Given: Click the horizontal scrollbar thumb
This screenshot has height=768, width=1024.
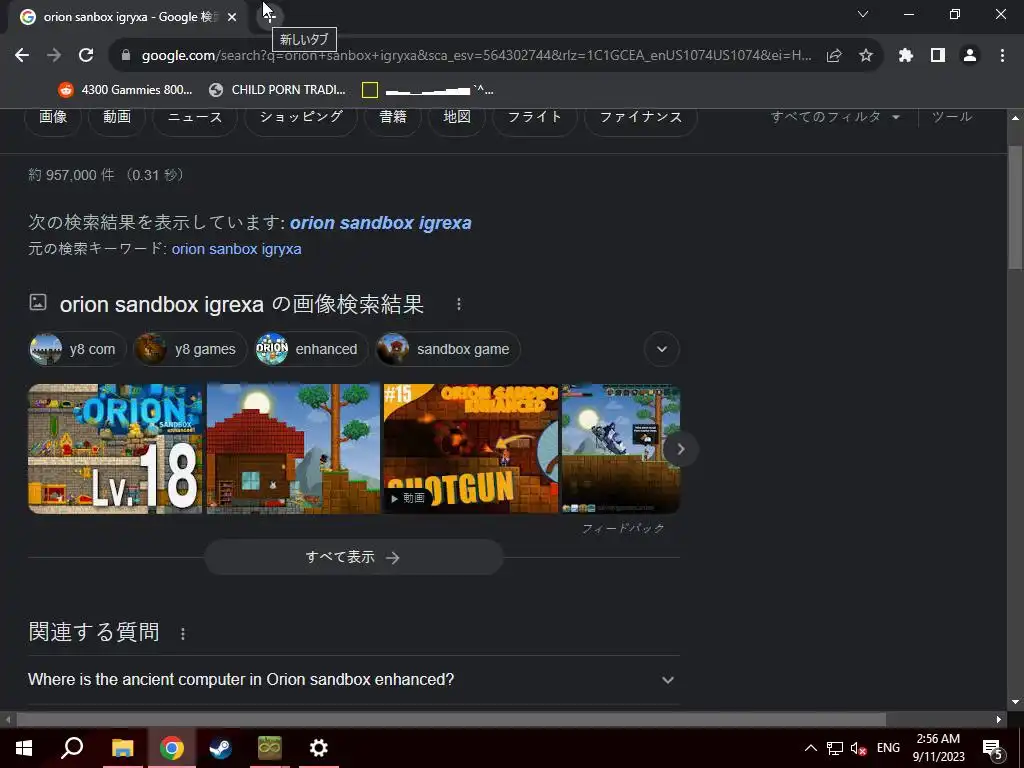Looking at the screenshot, I should (451, 720).
